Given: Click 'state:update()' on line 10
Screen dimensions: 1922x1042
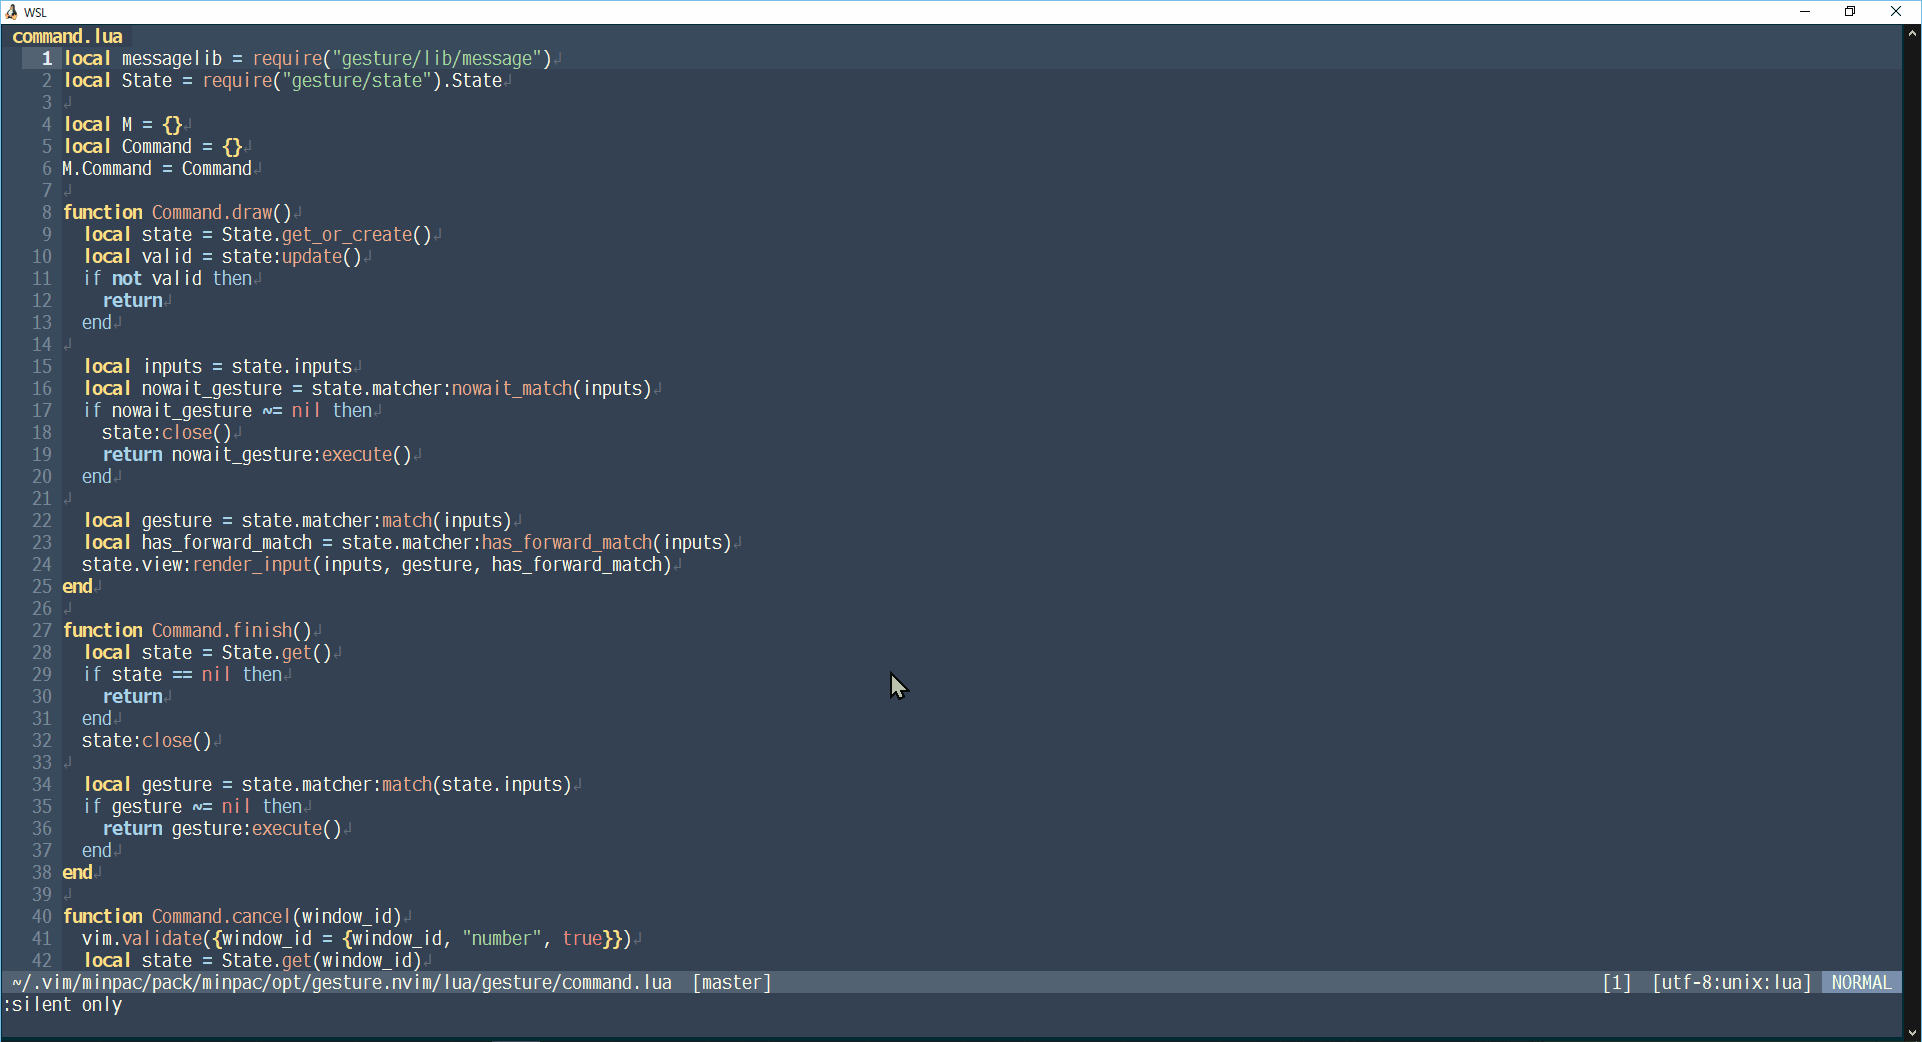Looking at the screenshot, I should 292,257.
